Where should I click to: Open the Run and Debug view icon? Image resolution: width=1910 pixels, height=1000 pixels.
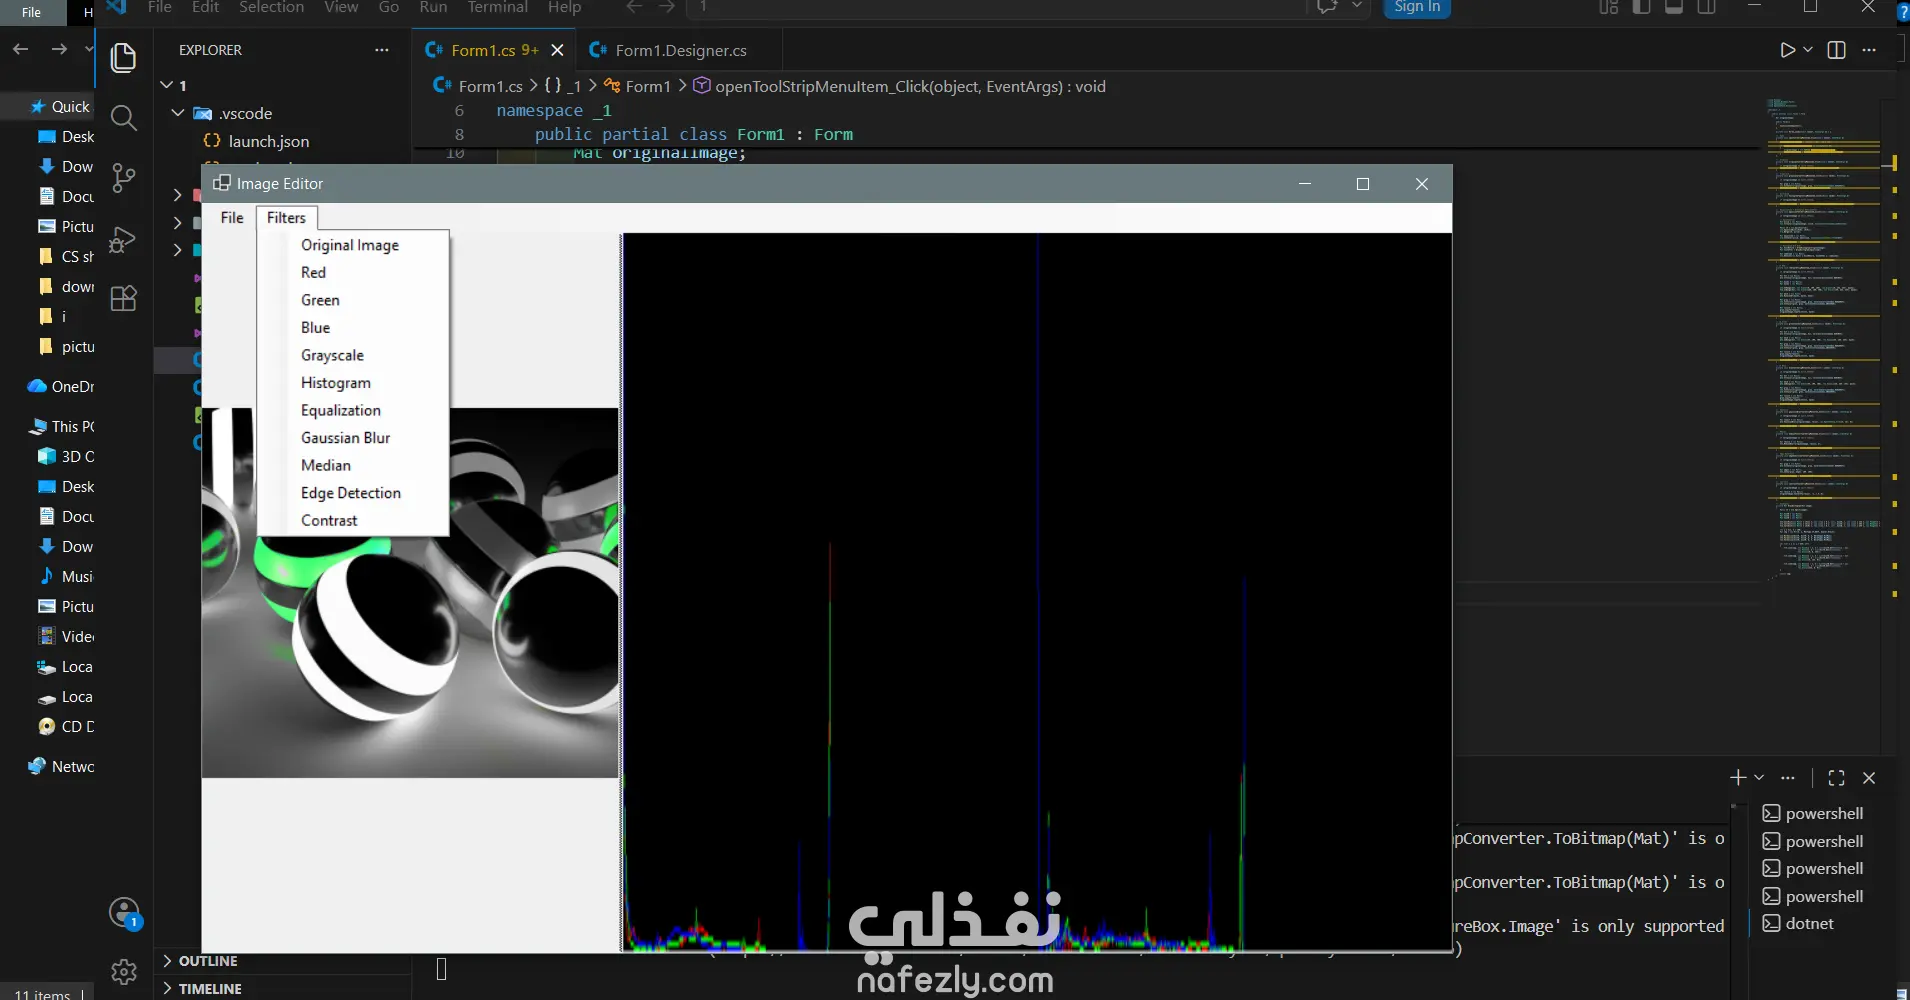click(x=123, y=239)
